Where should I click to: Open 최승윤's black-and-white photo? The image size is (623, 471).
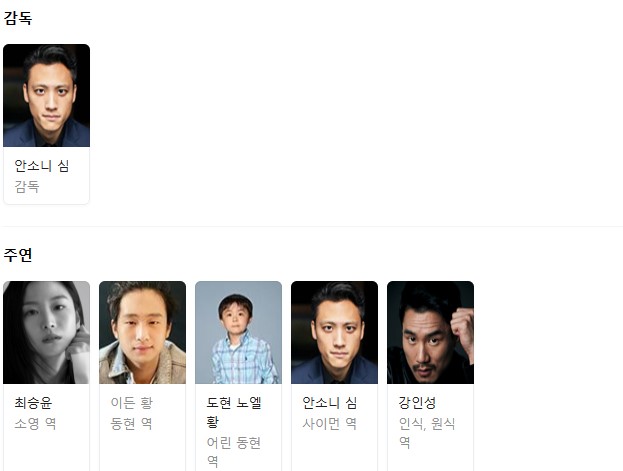pyautogui.click(x=46, y=332)
